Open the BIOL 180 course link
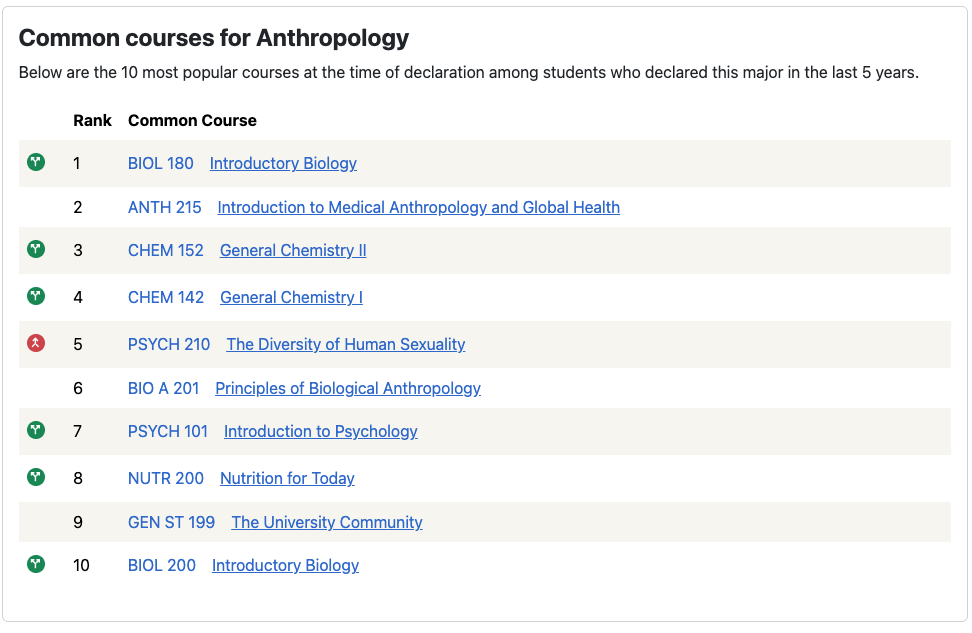The width and height of the screenshot is (972, 633). click(x=160, y=163)
